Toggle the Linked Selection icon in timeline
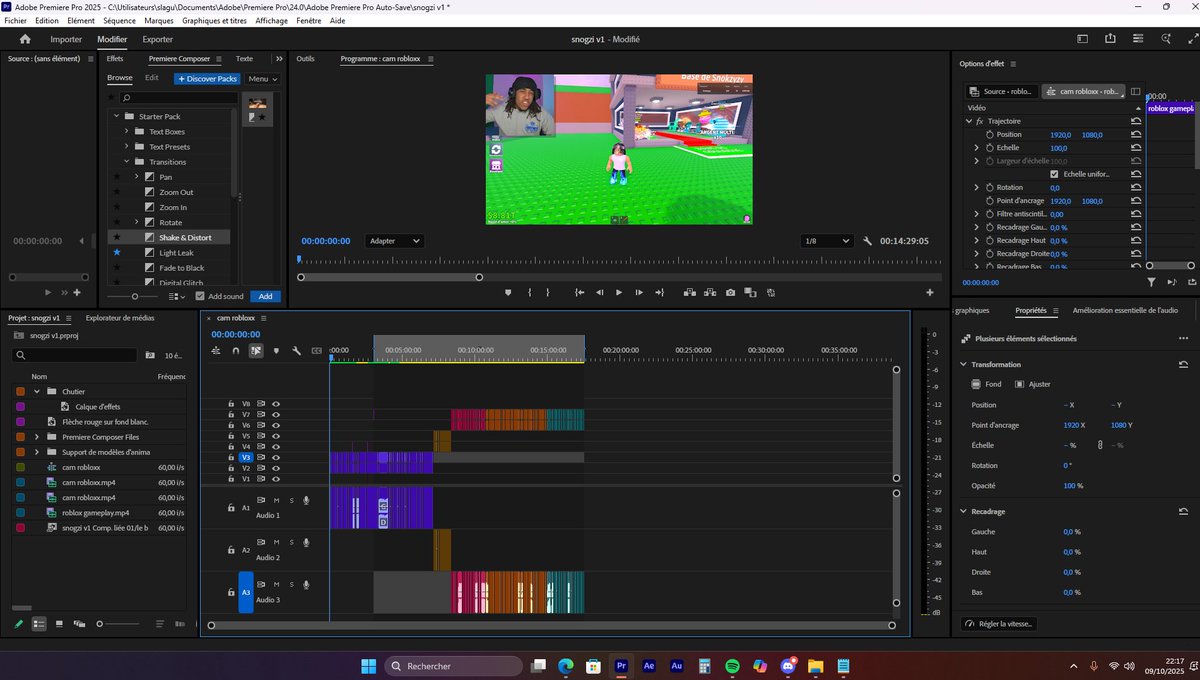 [x=256, y=351]
